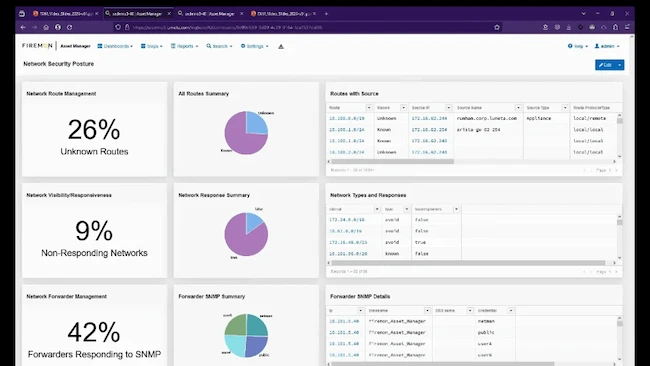The width and height of the screenshot is (650, 366).
Task: Open the Search menu
Action: pos(219,46)
